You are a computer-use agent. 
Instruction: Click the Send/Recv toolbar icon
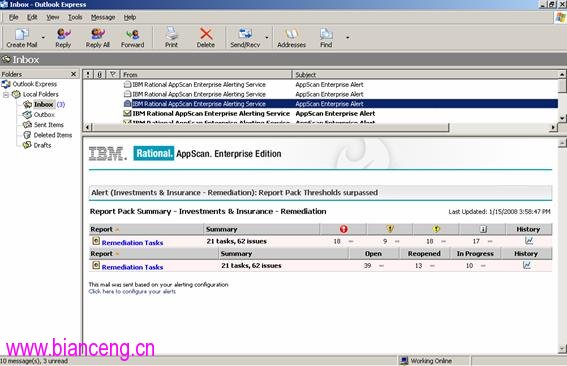(245, 37)
